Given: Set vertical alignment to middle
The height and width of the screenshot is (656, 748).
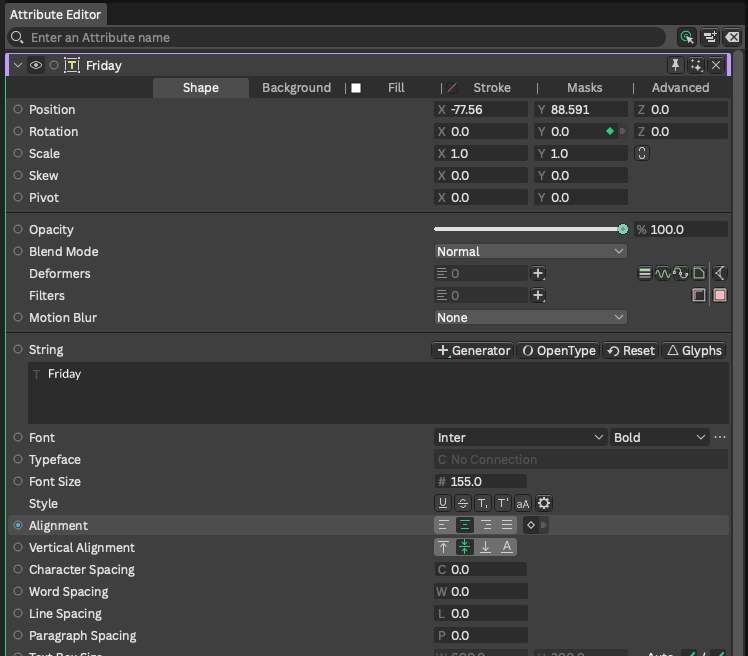Looking at the screenshot, I should pos(465,547).
